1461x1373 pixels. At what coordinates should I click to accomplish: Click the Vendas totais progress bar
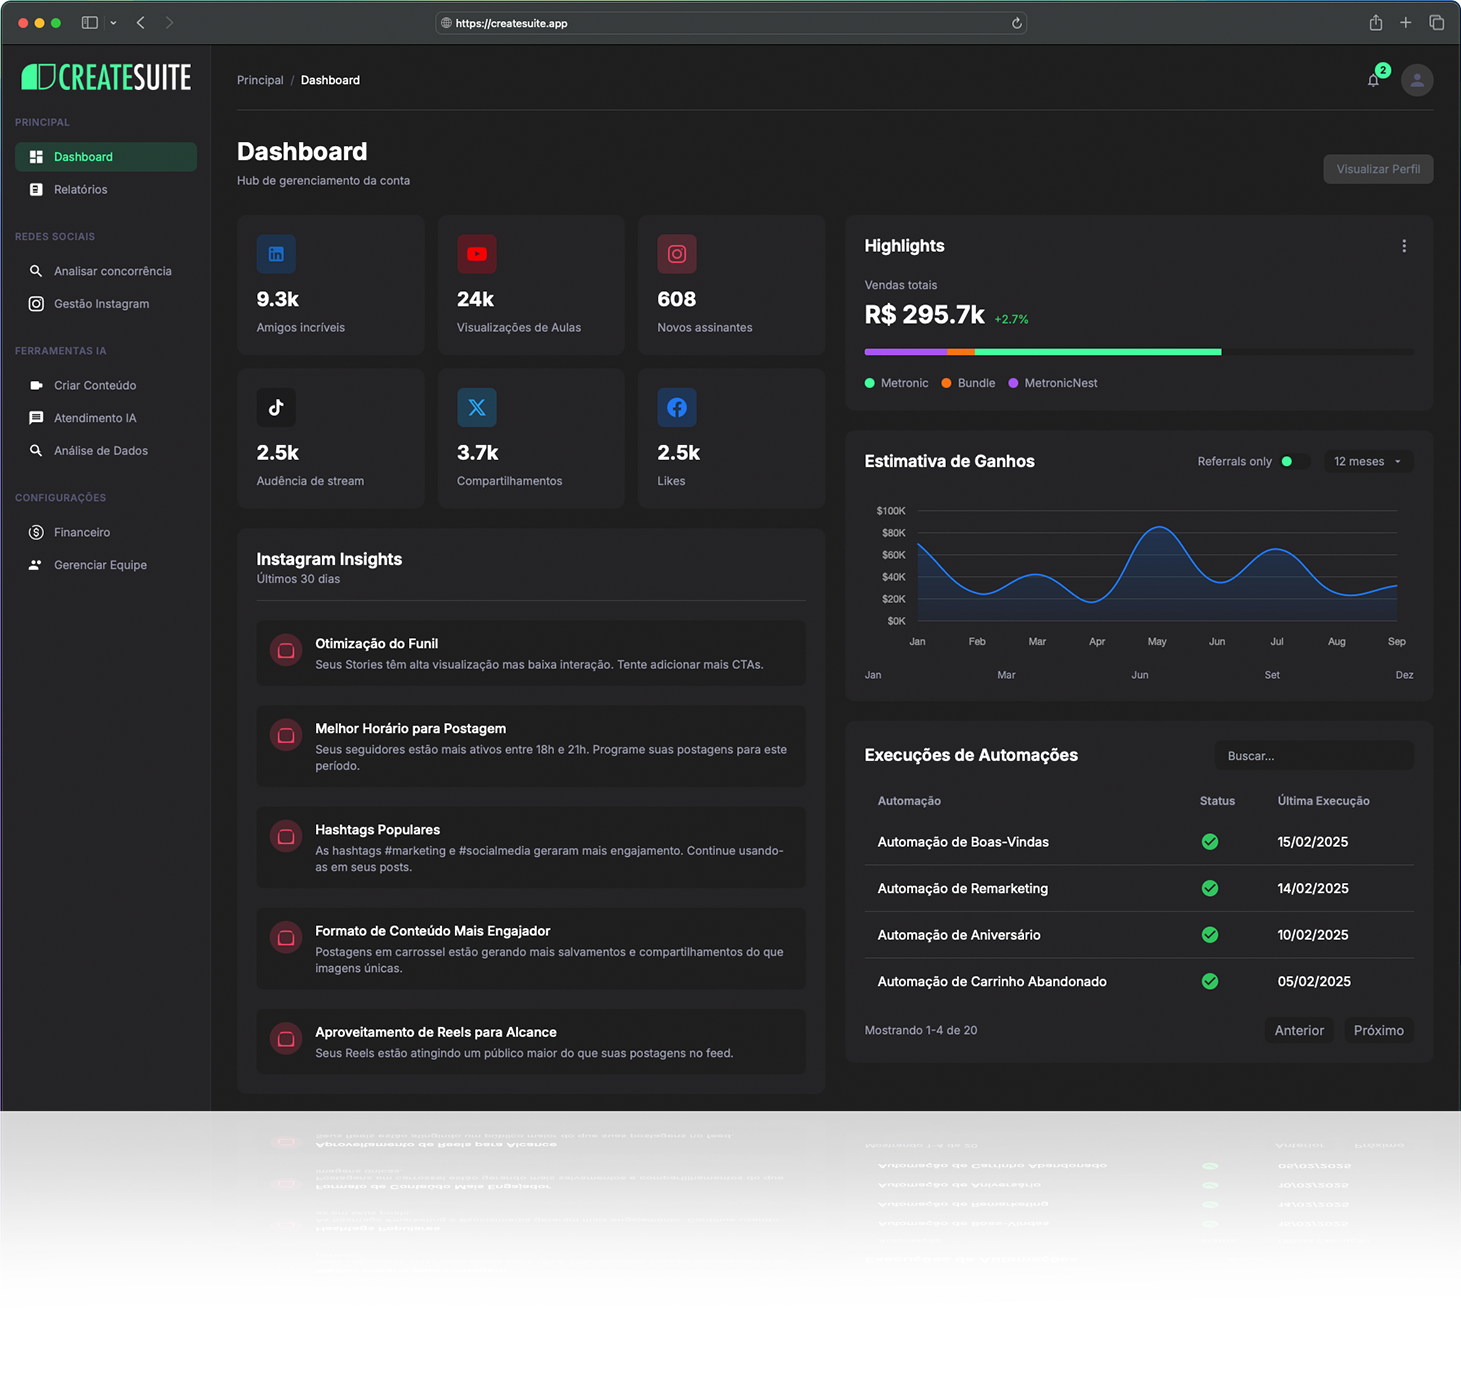1138,352
